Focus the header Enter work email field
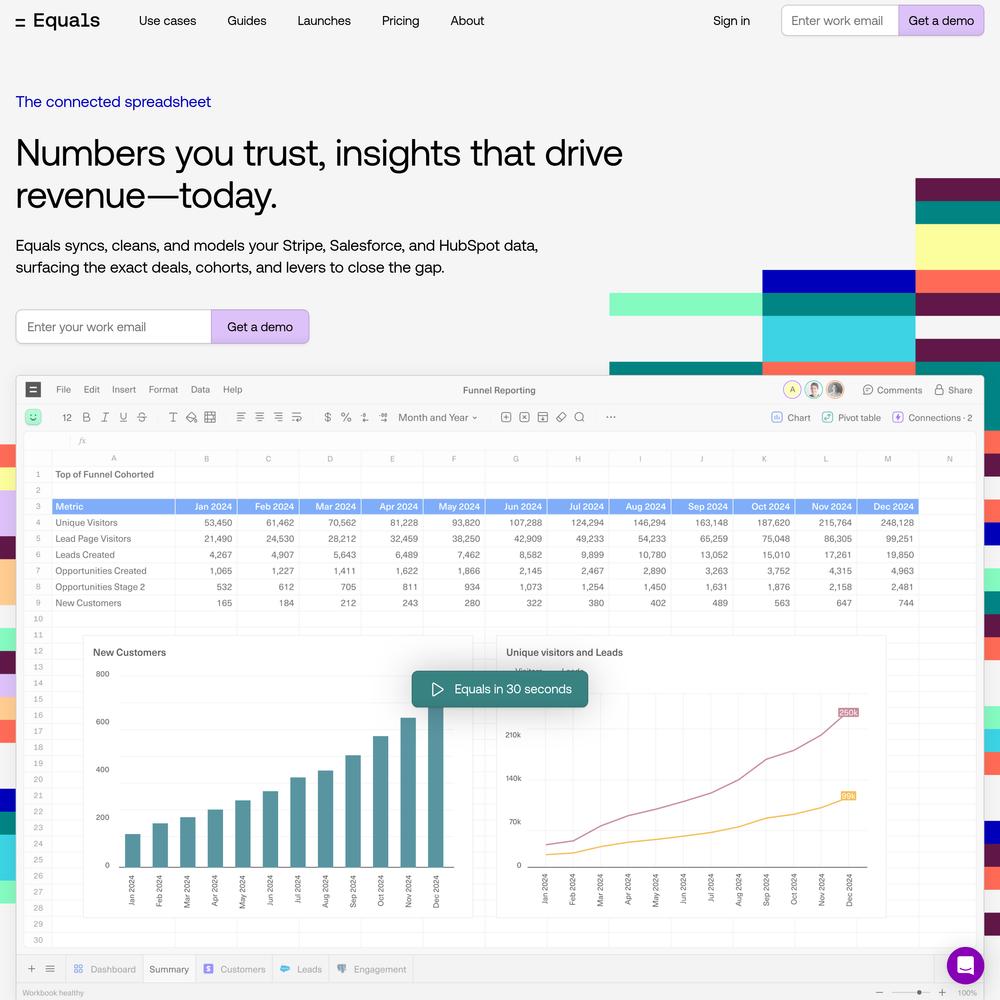This screenshot has height=1000, width=1000. click(839, 21)
